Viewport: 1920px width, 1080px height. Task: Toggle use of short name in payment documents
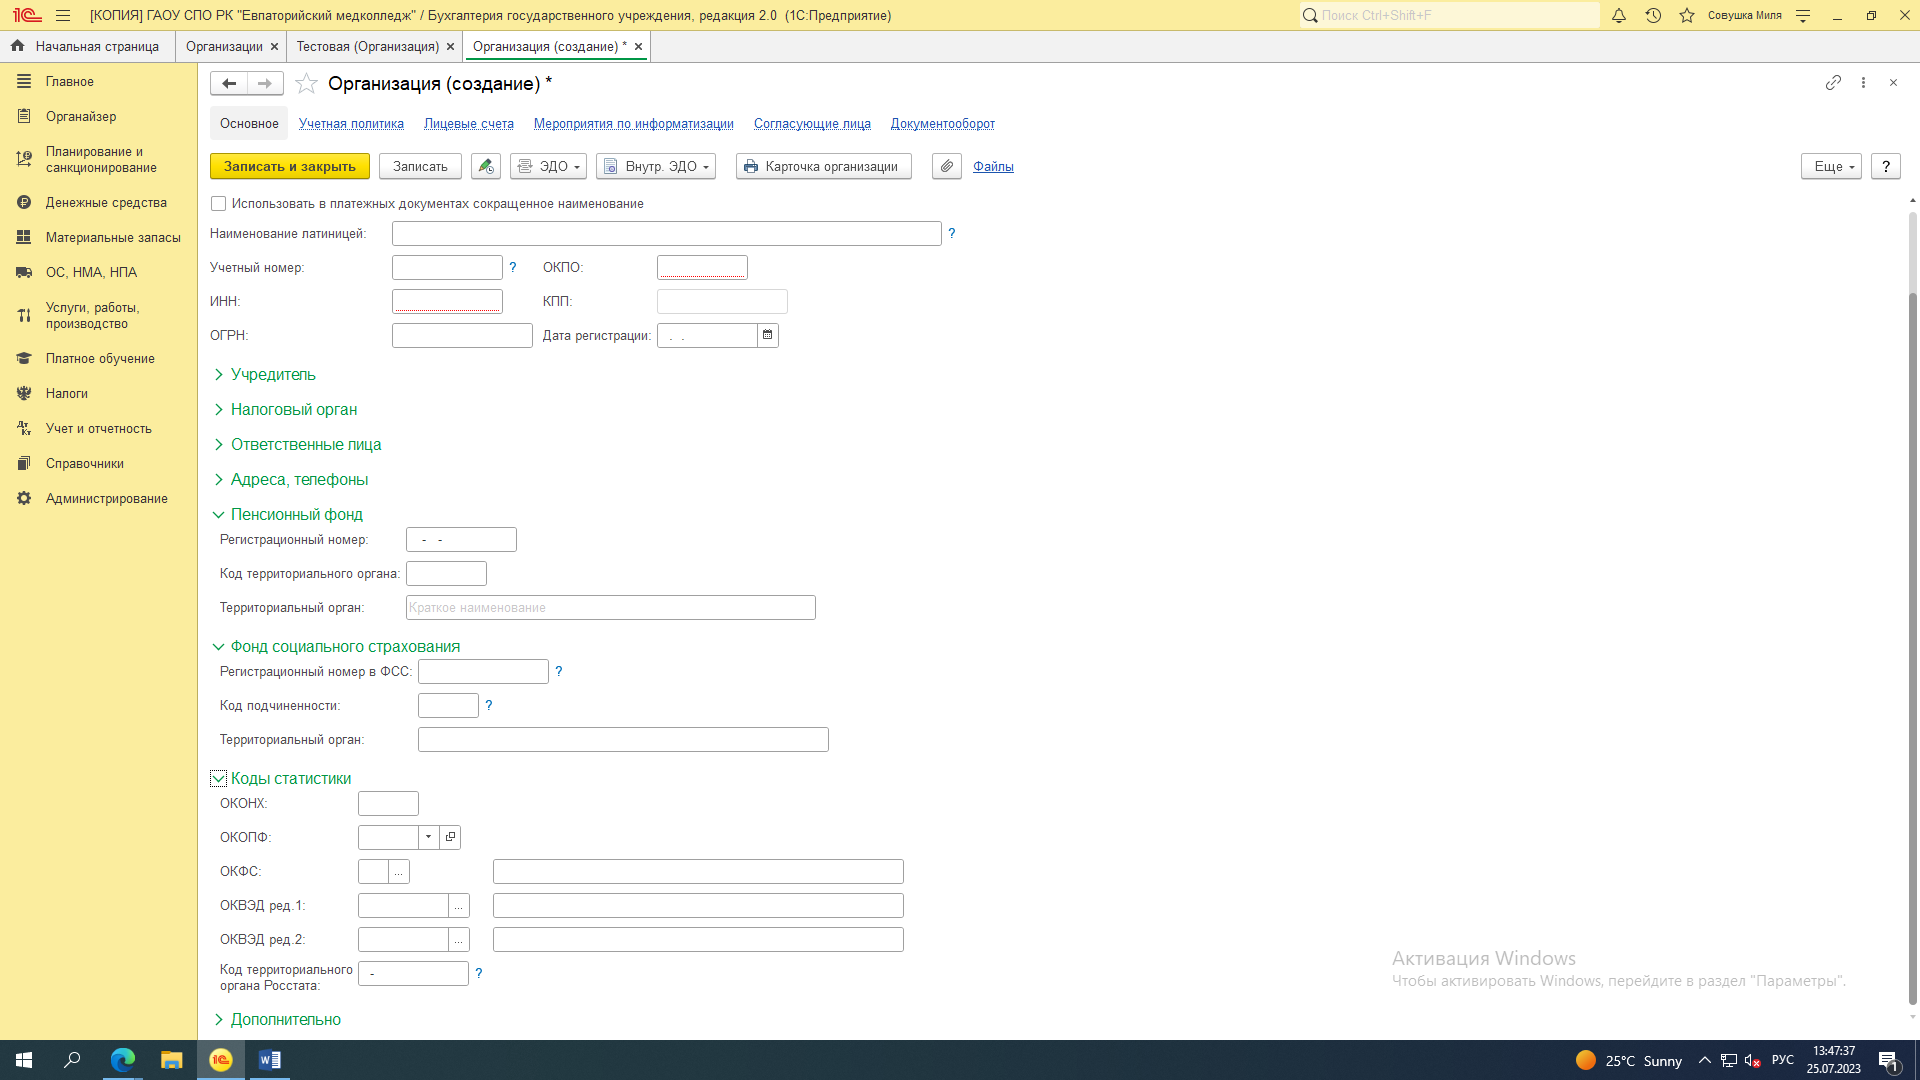click(219, 204)
